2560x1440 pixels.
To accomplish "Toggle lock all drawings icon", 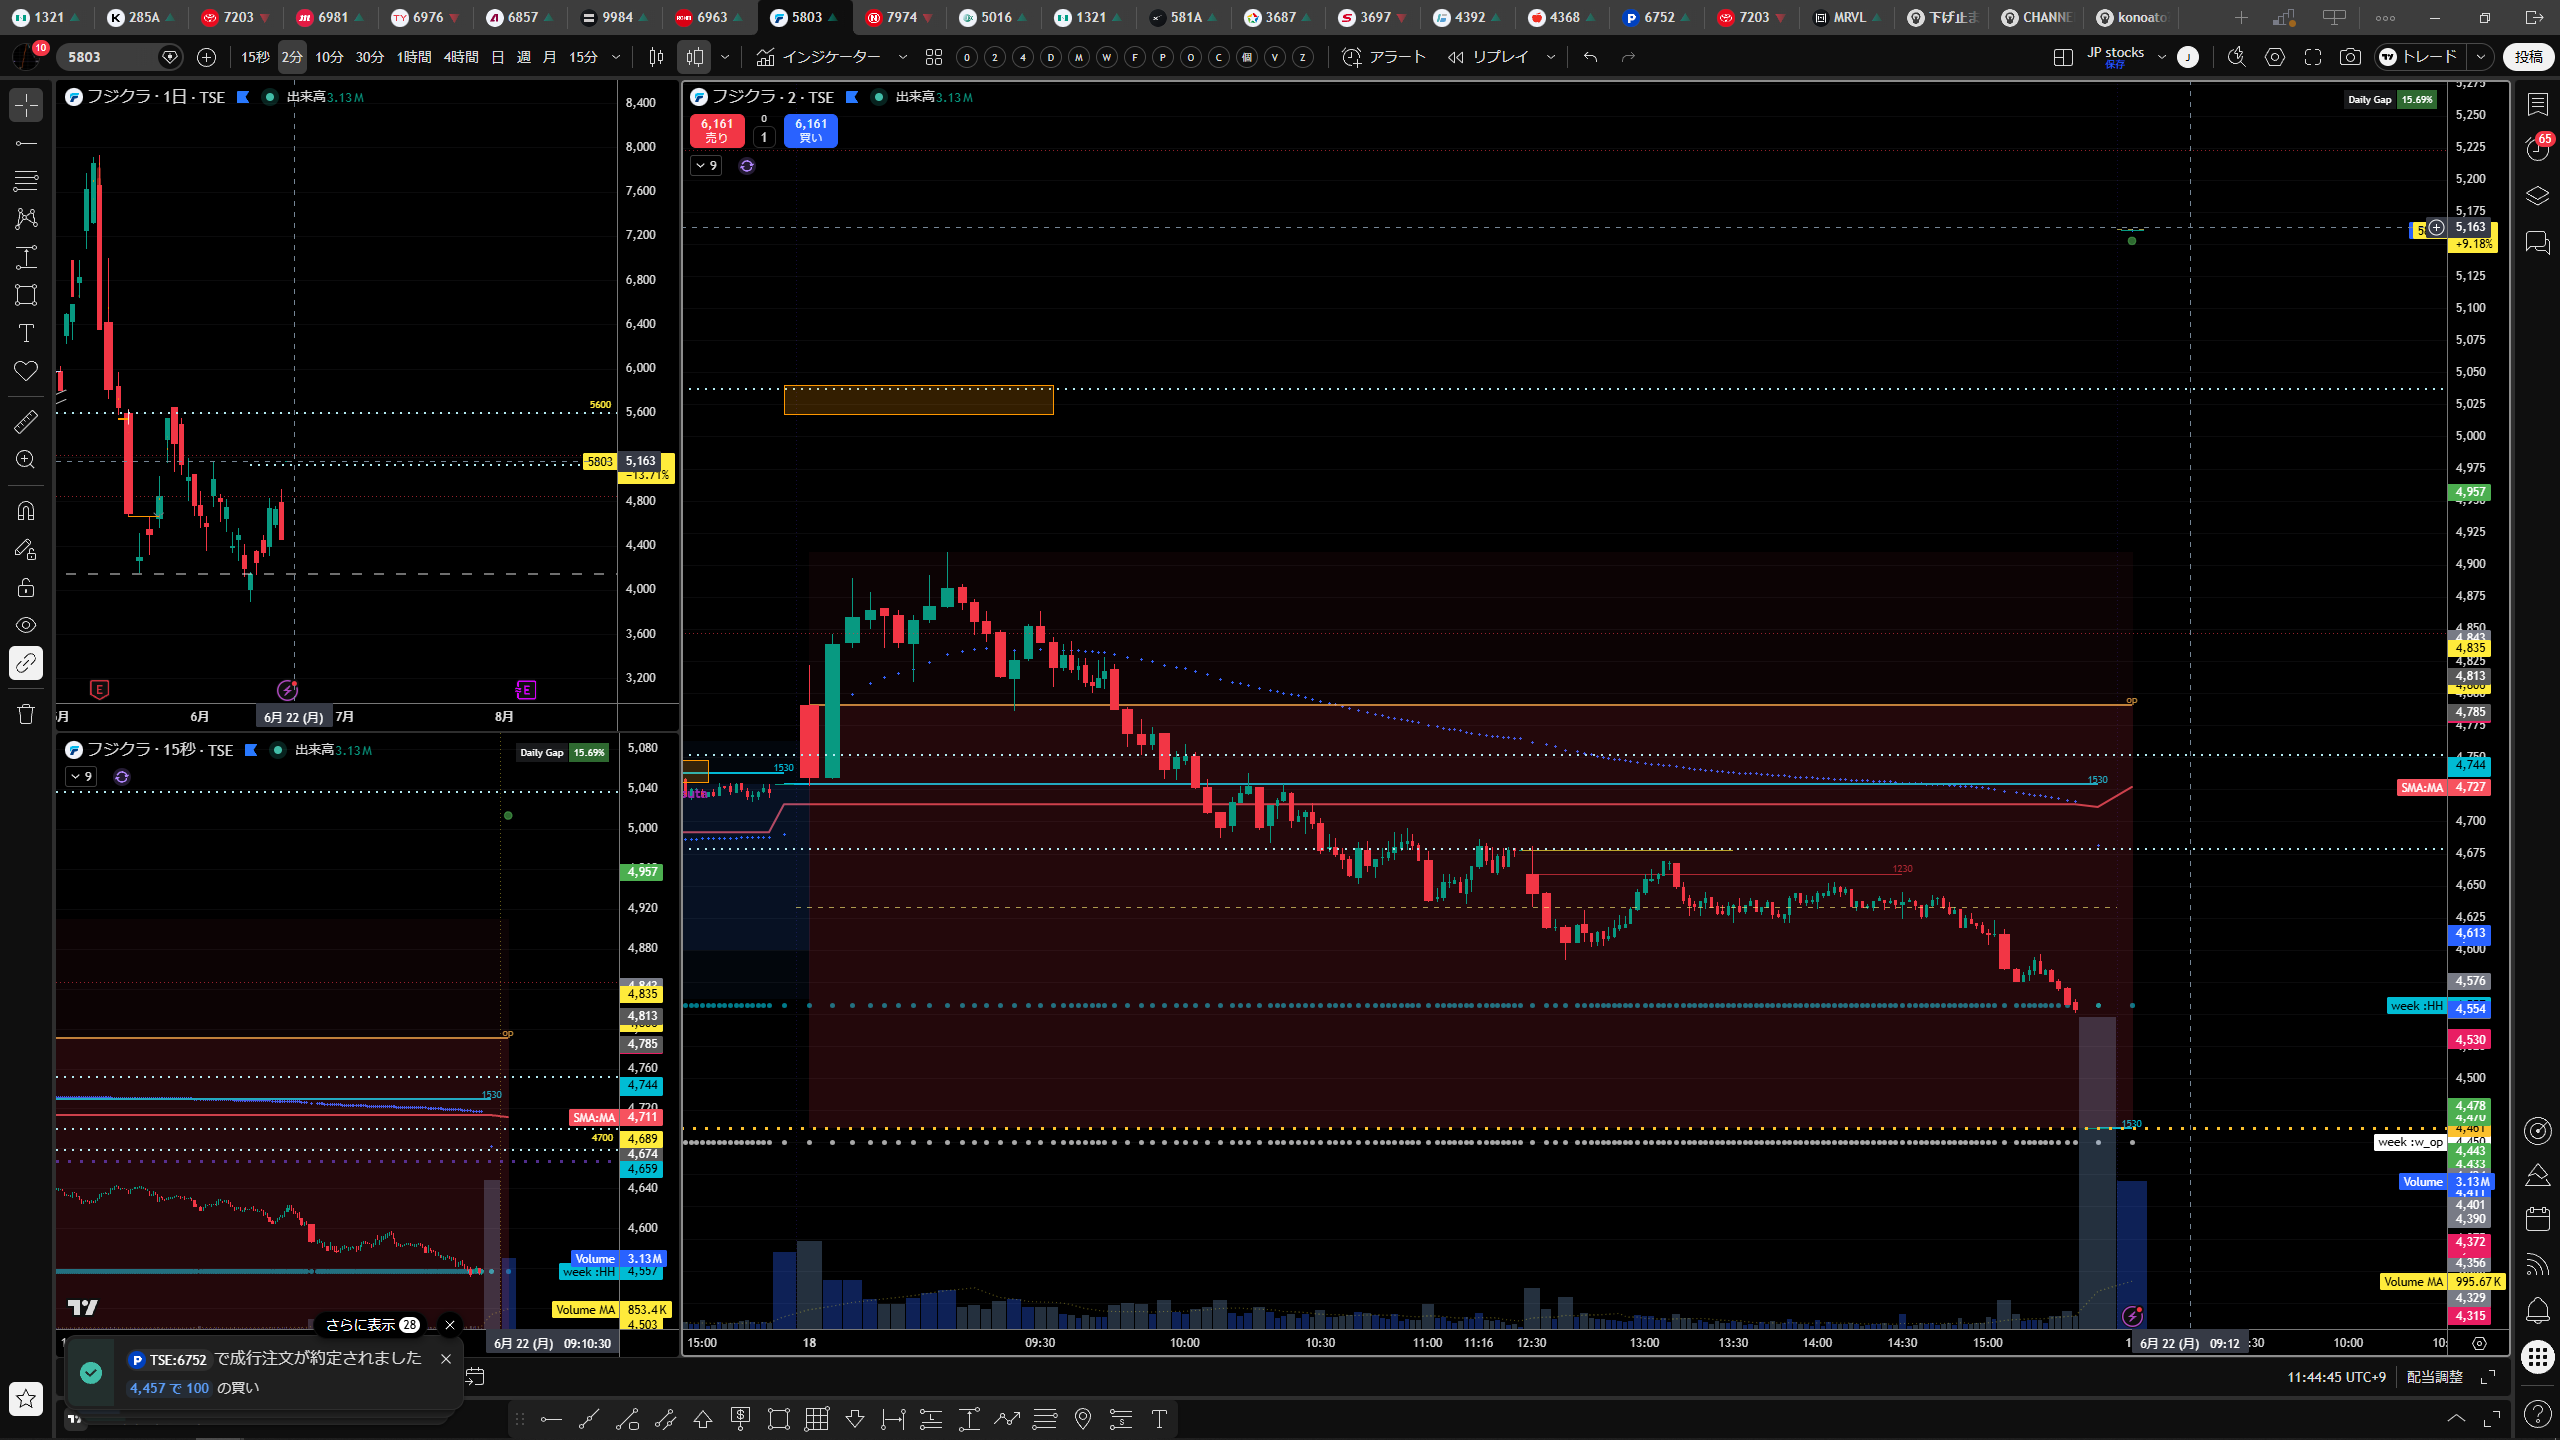I will coord(26,587).
